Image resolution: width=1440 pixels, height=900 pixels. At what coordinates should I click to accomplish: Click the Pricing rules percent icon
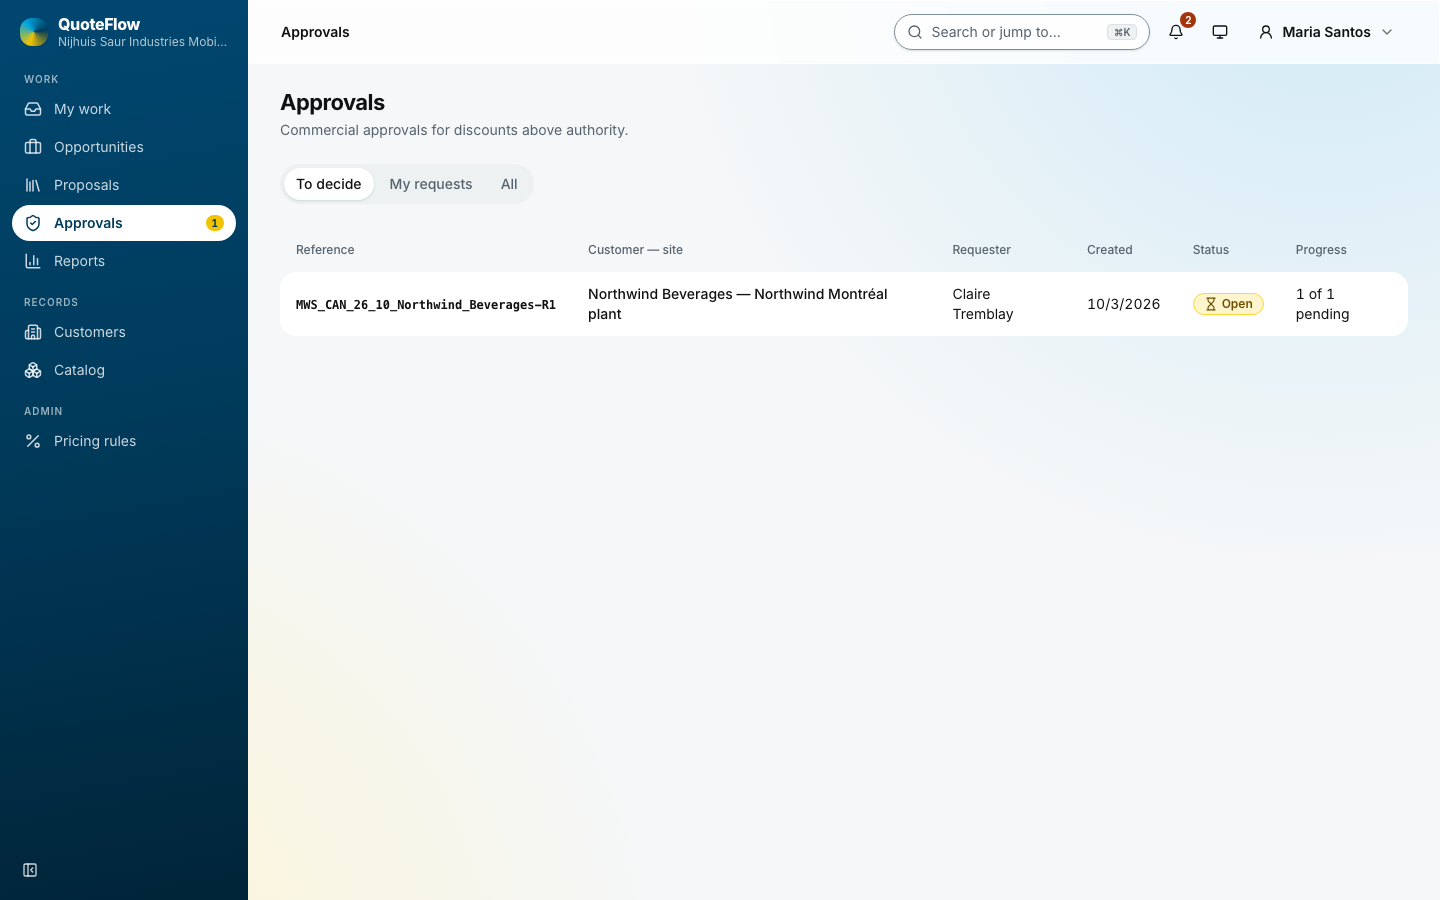point(33,441)
